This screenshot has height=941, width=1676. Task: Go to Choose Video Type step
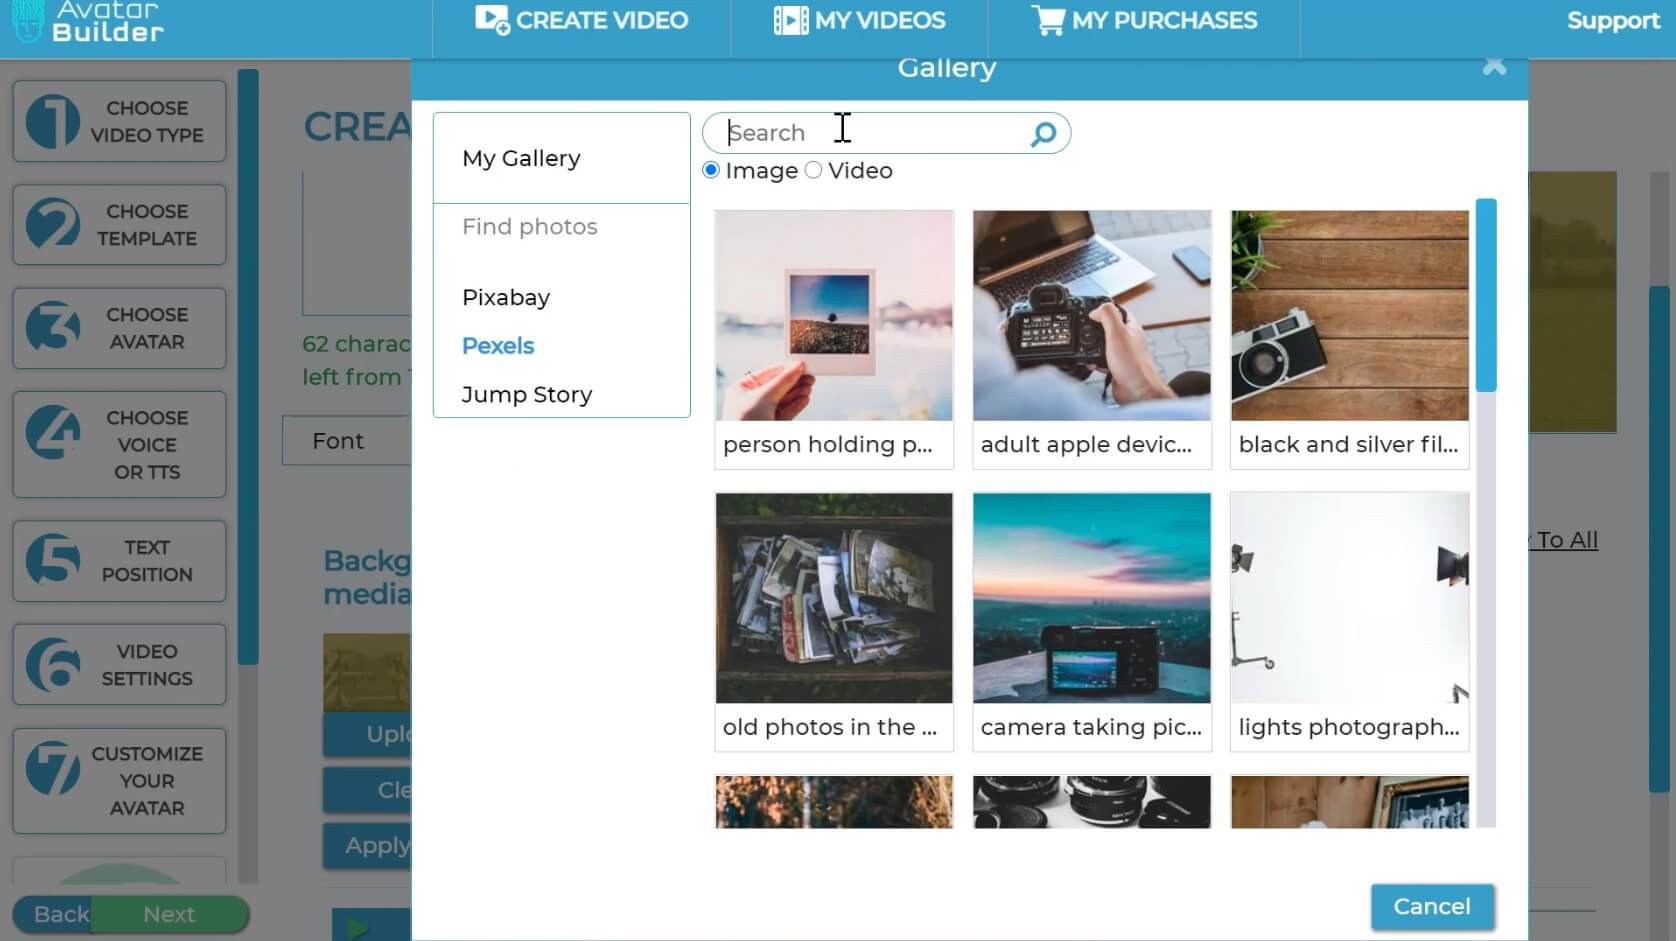pos(120,121)
